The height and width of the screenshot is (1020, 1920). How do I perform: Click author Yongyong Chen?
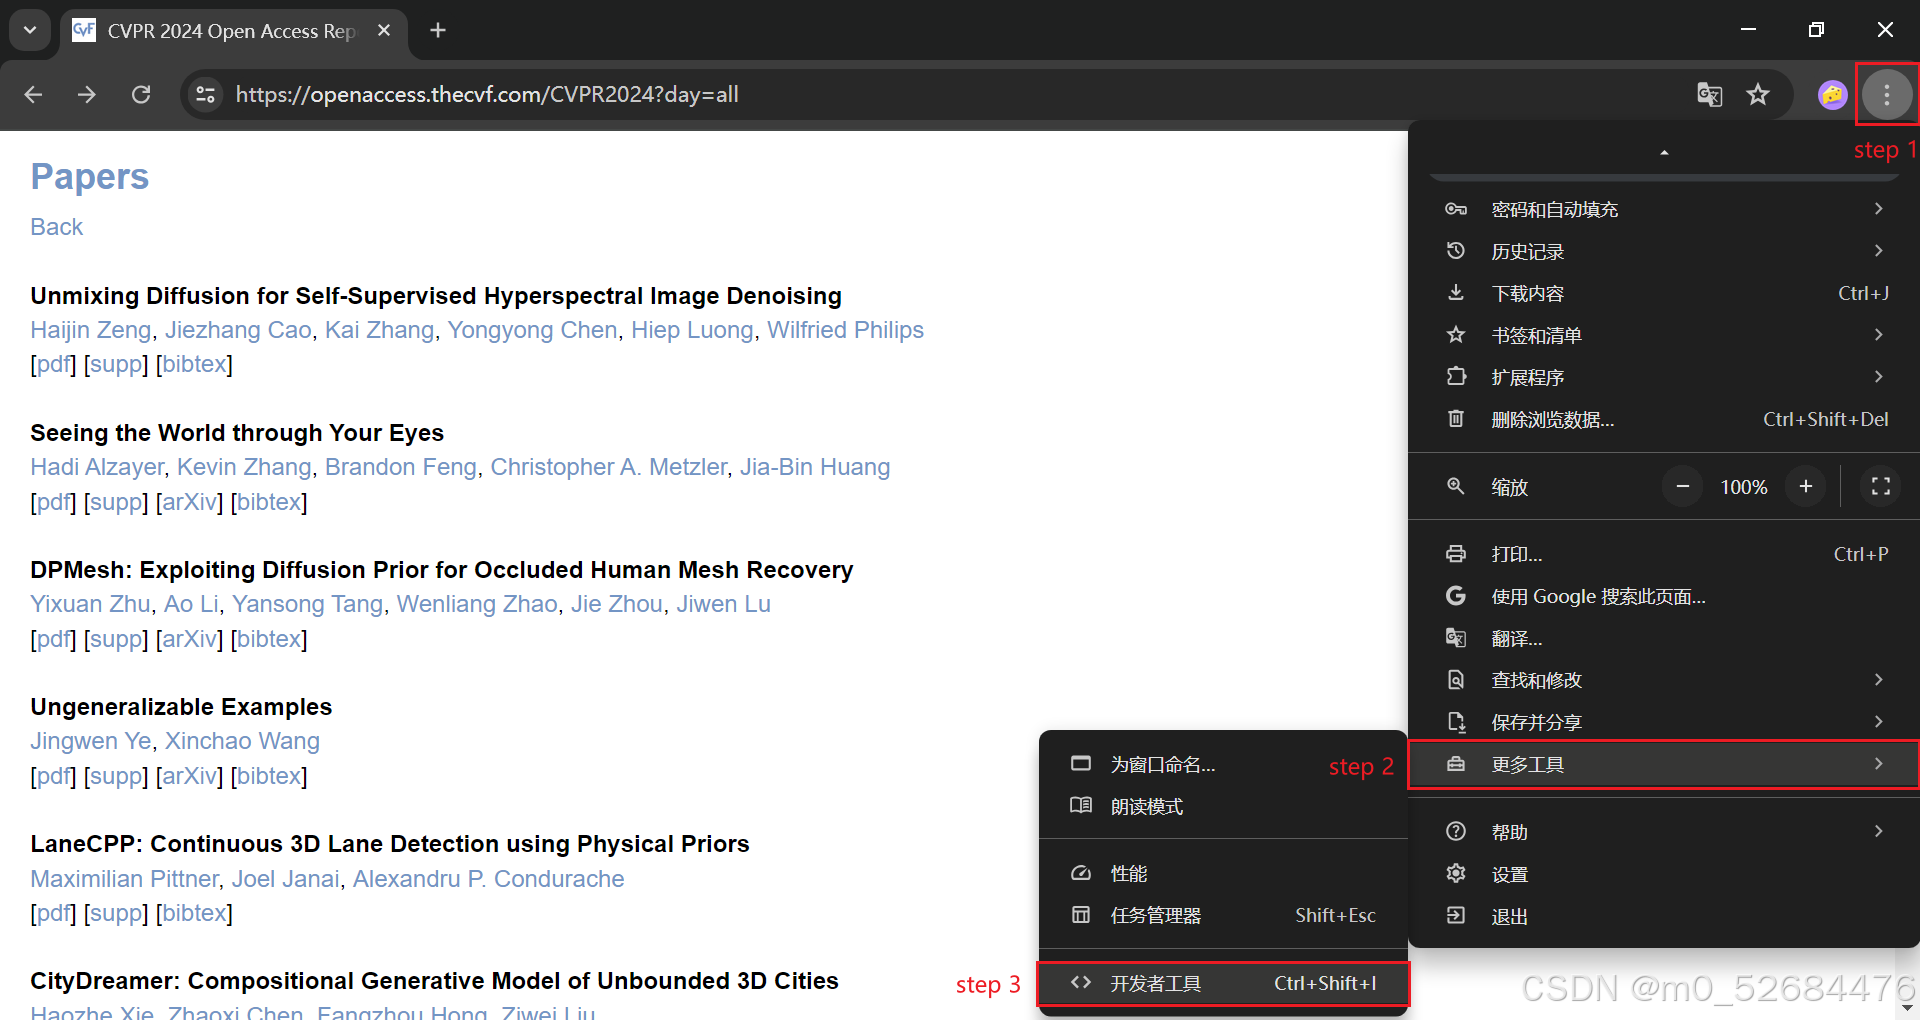tap(532, 330)
